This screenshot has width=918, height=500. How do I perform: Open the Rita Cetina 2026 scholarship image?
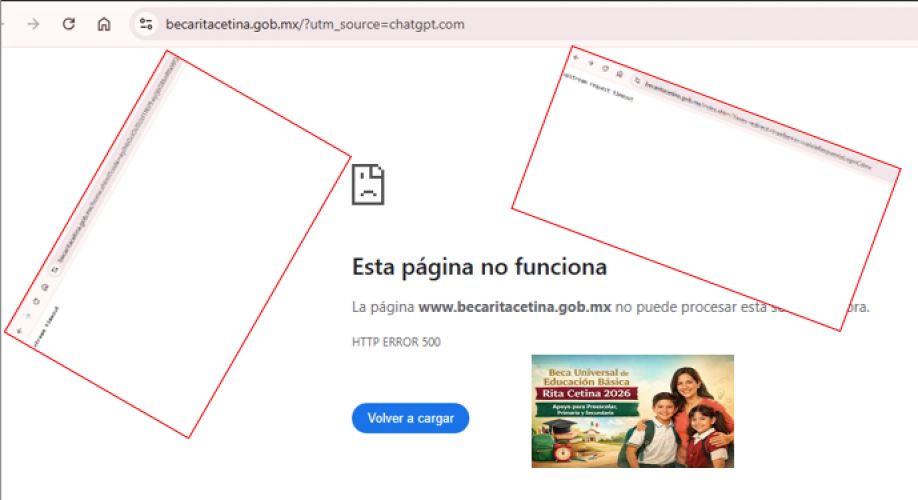coord(632,411)
